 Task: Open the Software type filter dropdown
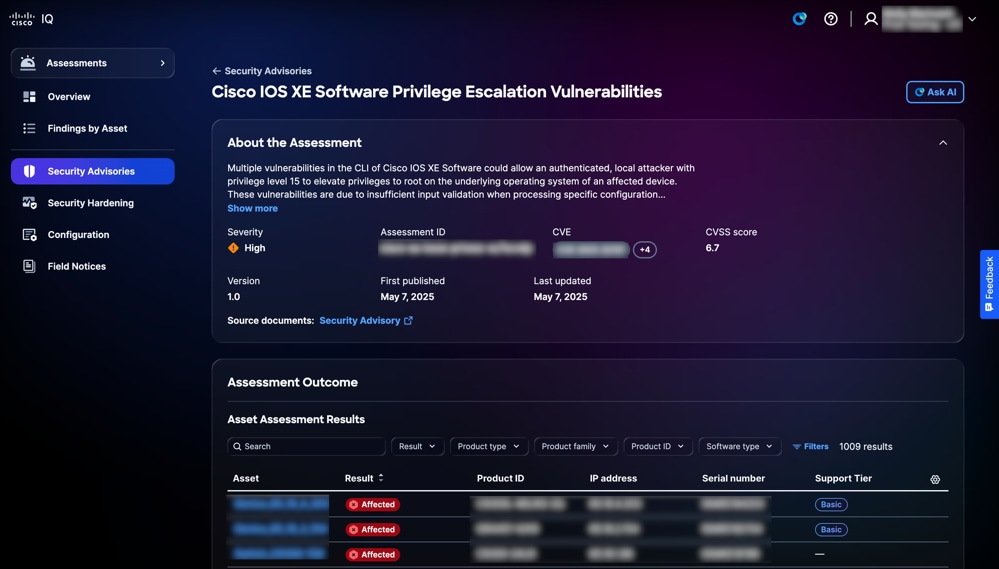pyautogui.click(x=739, y=447)
